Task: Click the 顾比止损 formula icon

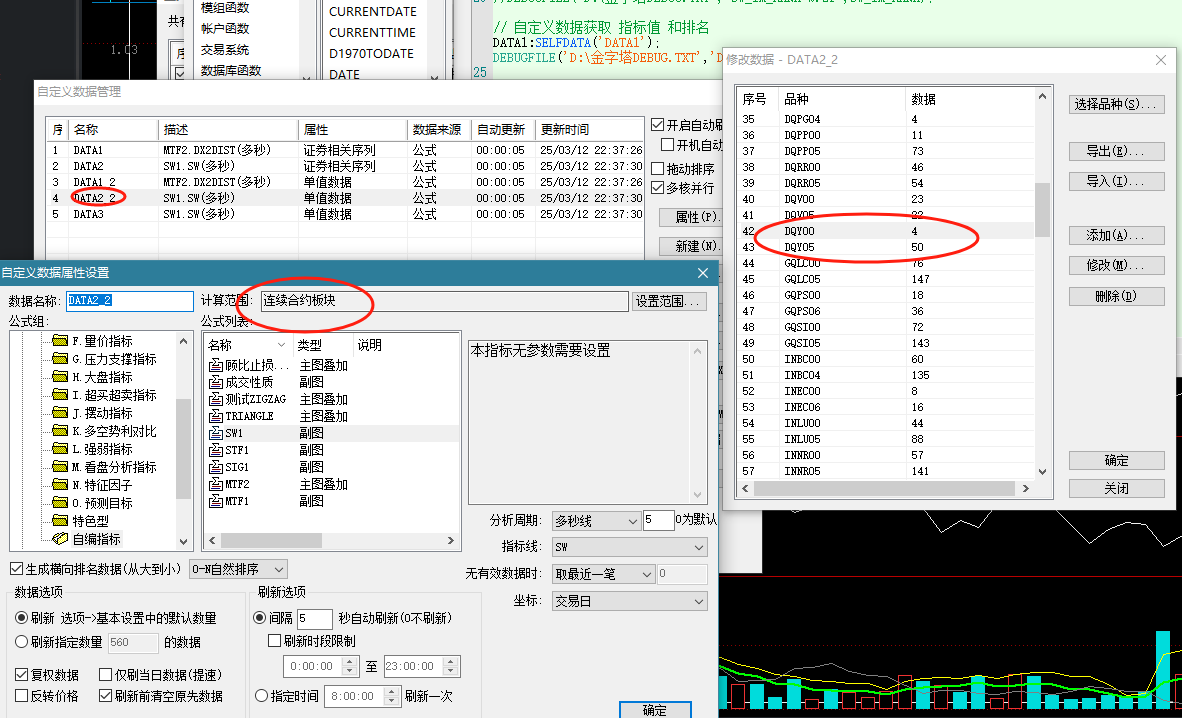Action: pos(216,366)
